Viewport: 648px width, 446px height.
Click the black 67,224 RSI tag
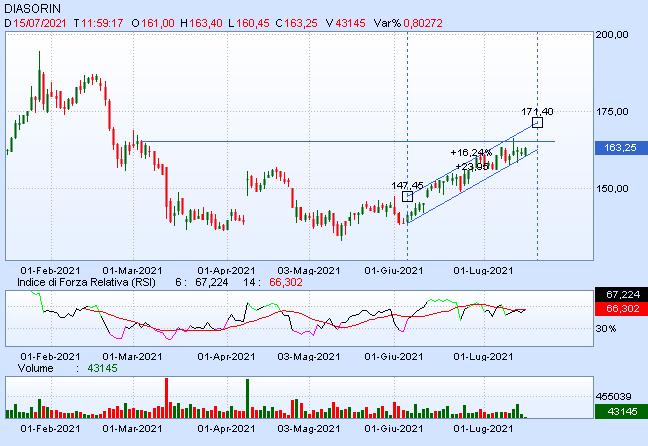coord(621,294)
